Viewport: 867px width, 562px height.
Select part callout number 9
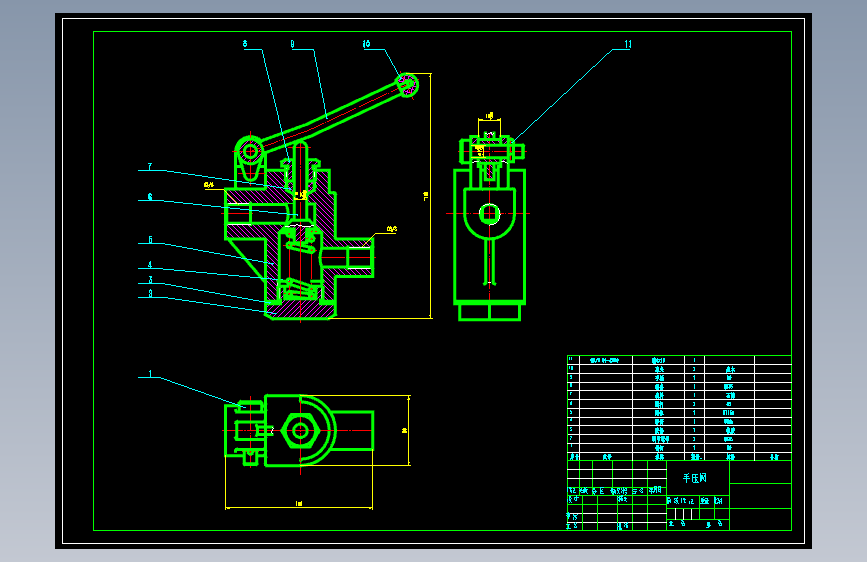[x=293, y=44]
